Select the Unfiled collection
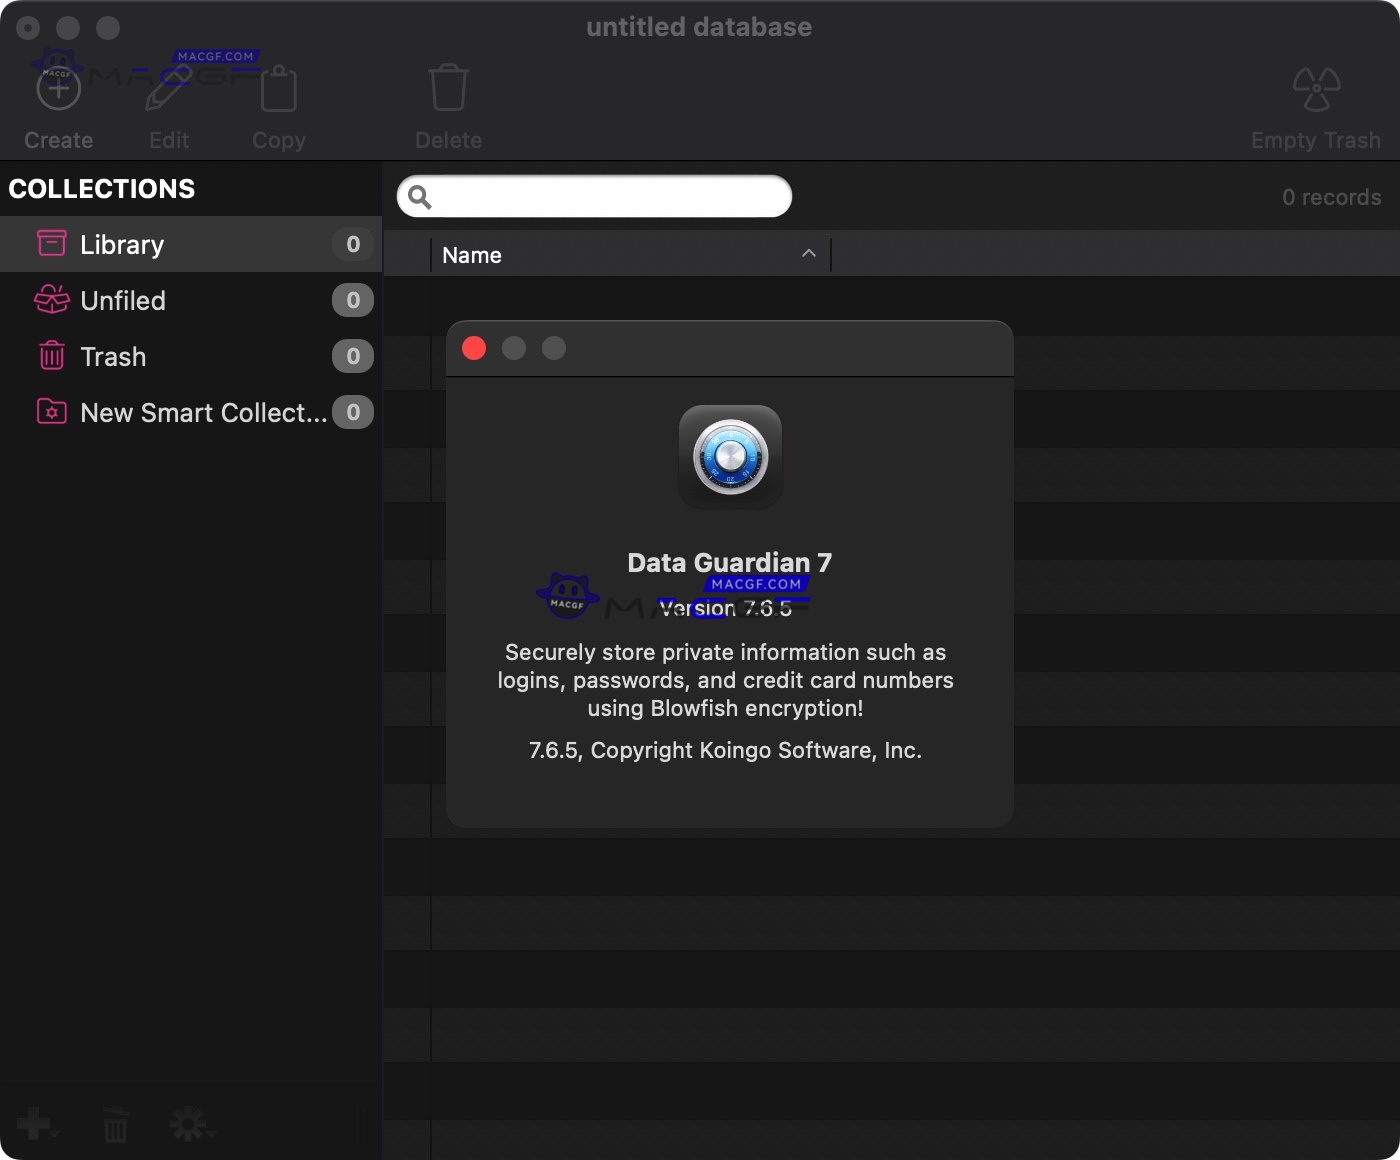 click(x=122, y=299)
